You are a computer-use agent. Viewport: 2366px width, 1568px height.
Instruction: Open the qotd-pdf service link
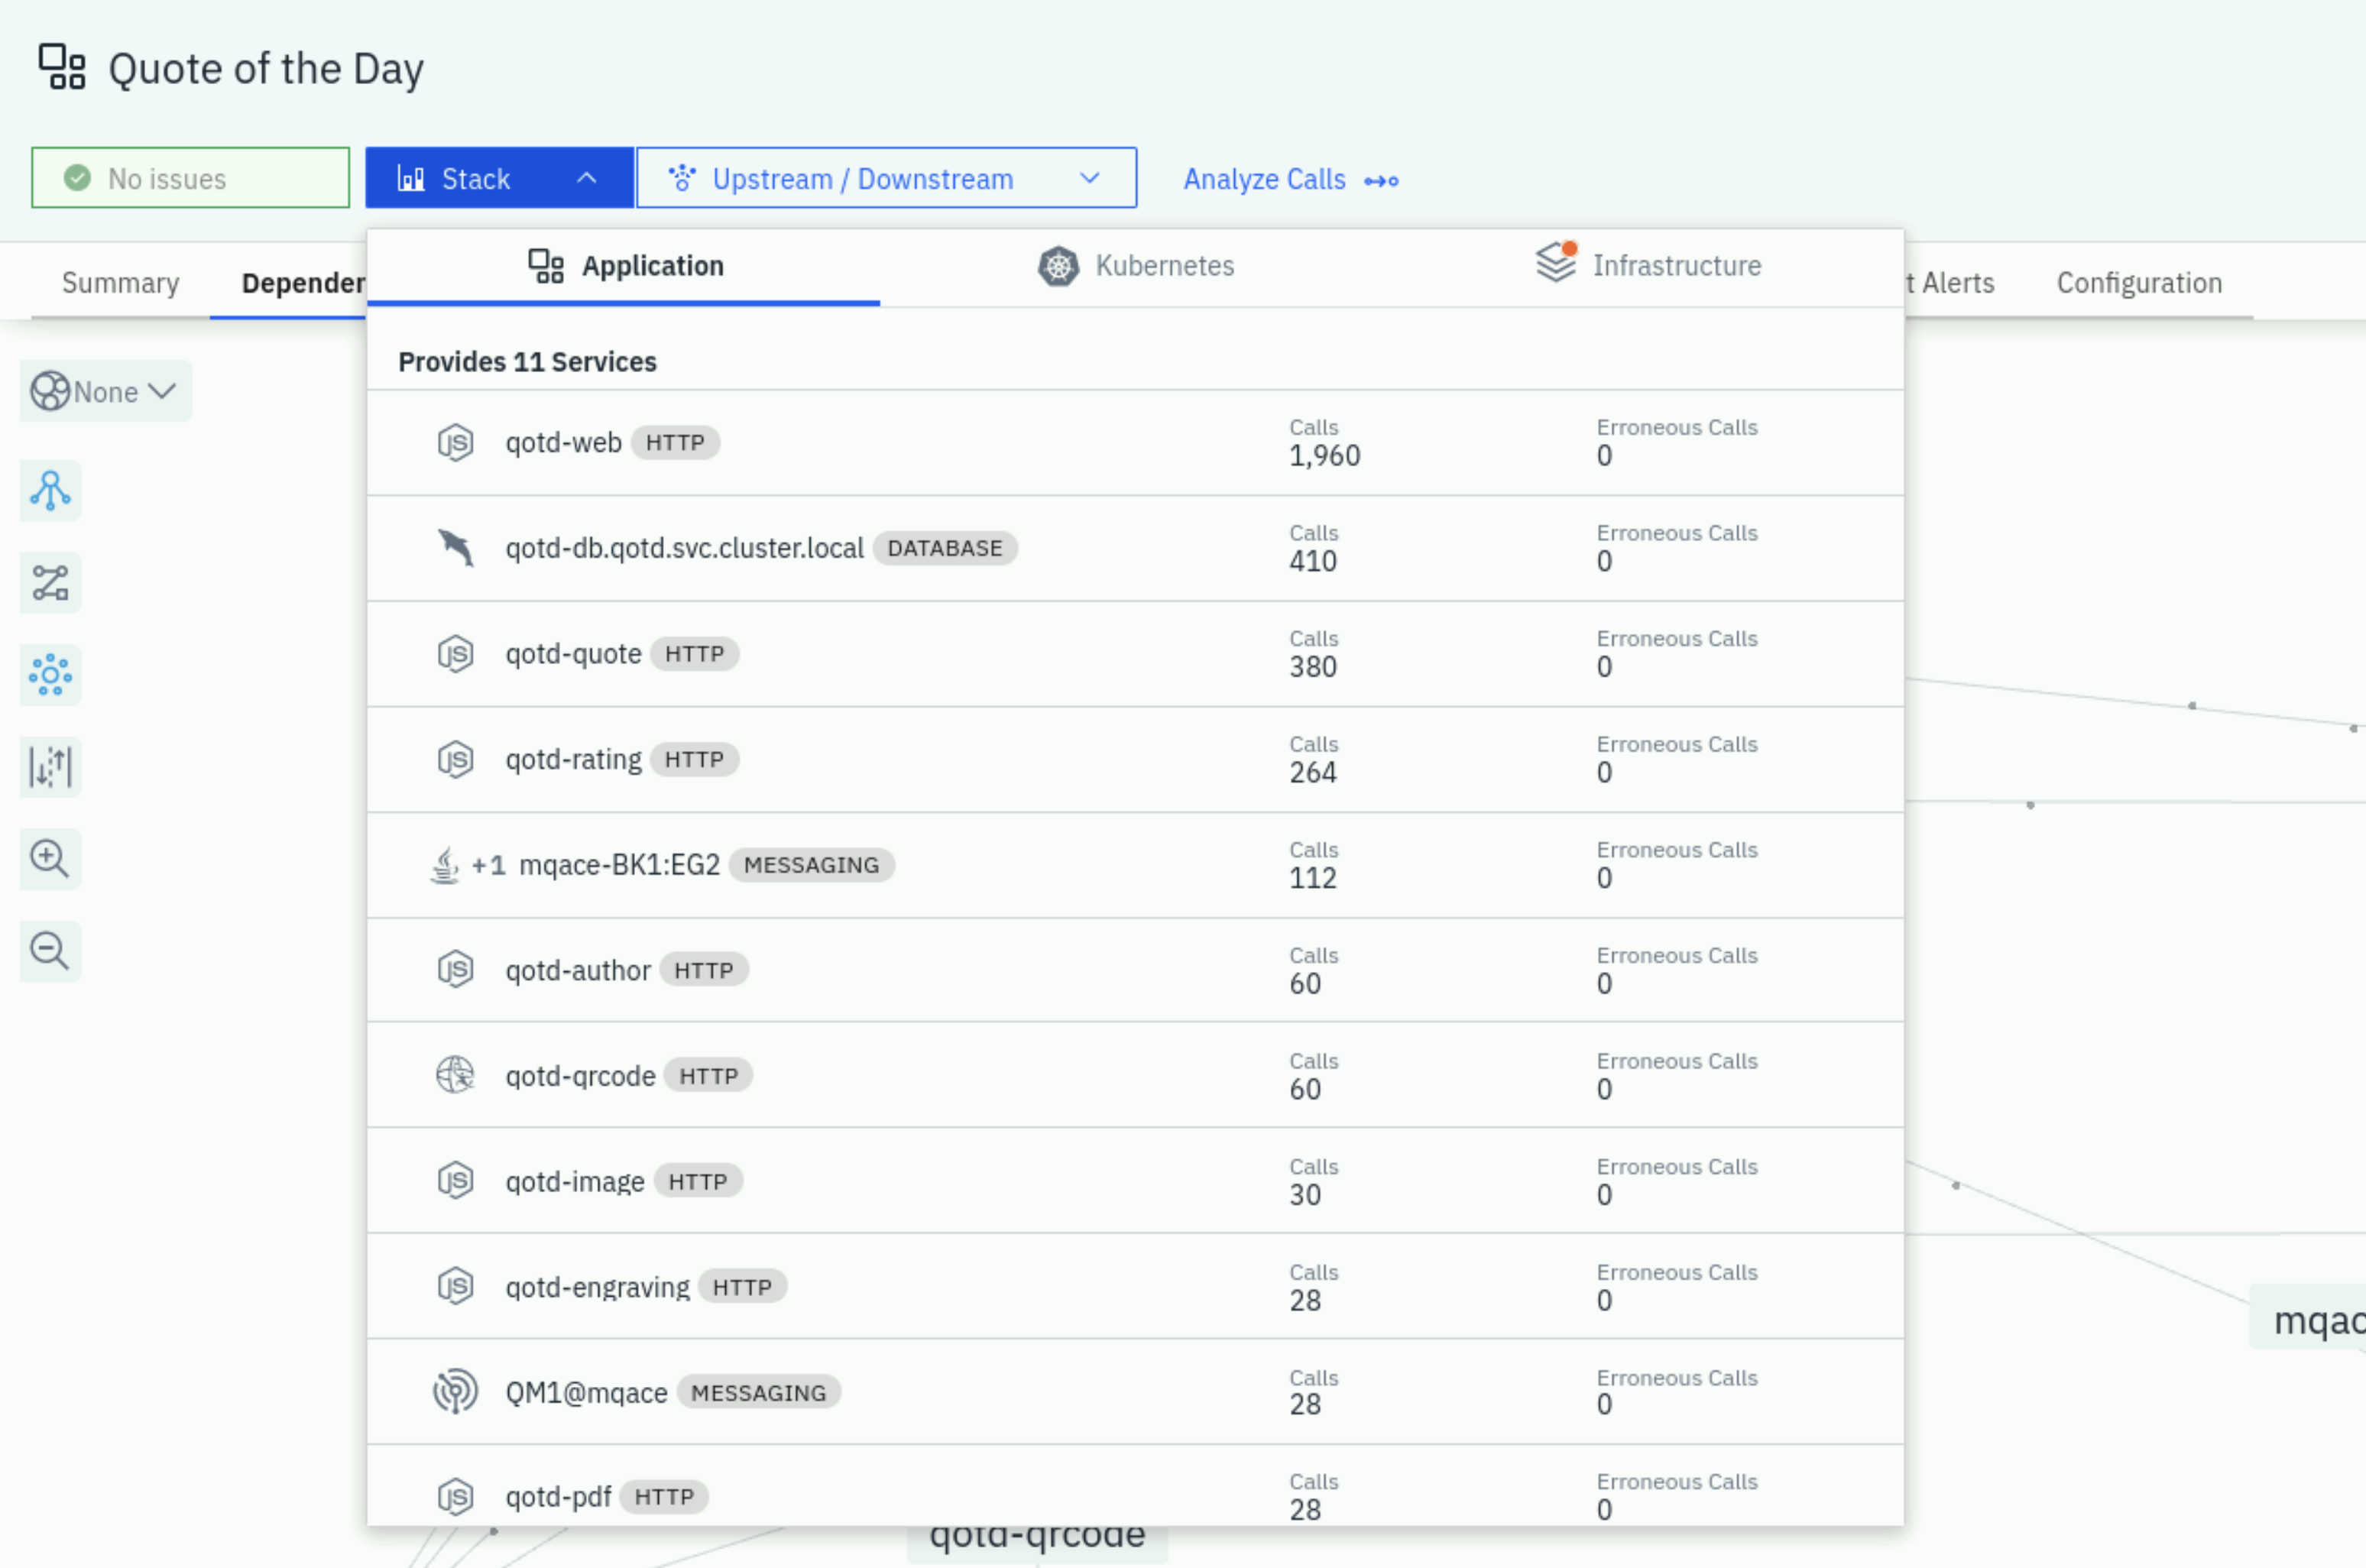[x=558, y=1497]
